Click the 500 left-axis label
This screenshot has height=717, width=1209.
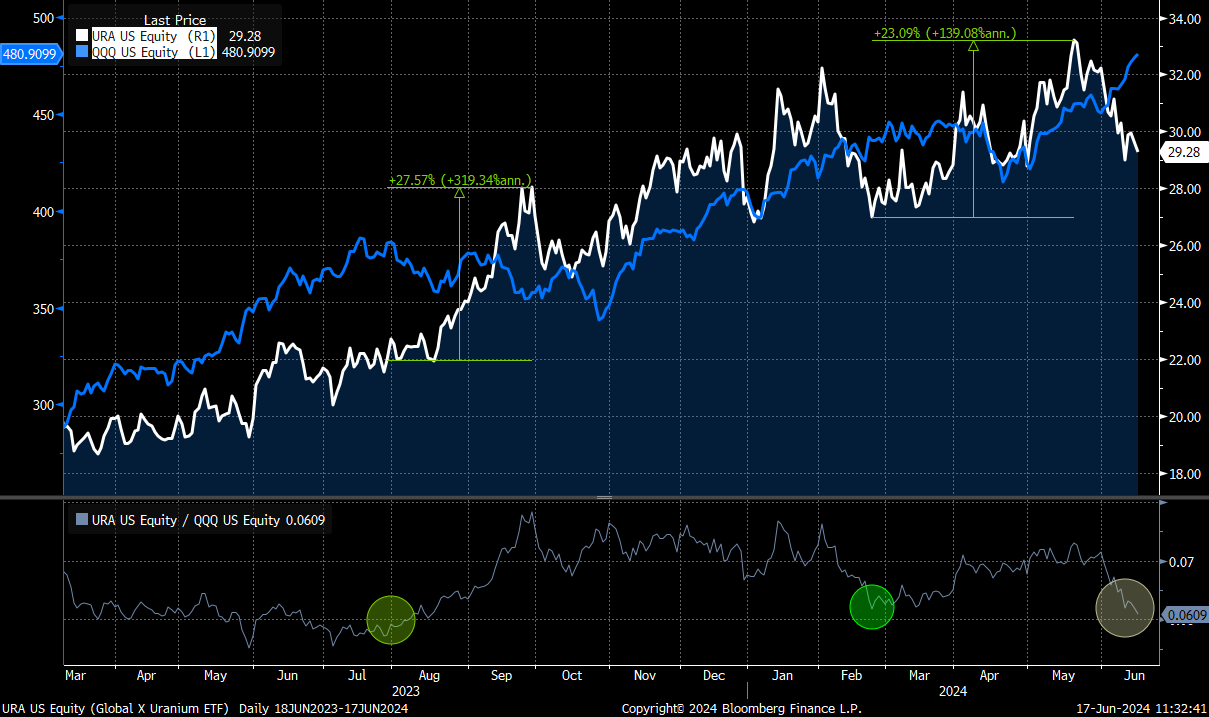pyautogui.click(x=43, y=18)
